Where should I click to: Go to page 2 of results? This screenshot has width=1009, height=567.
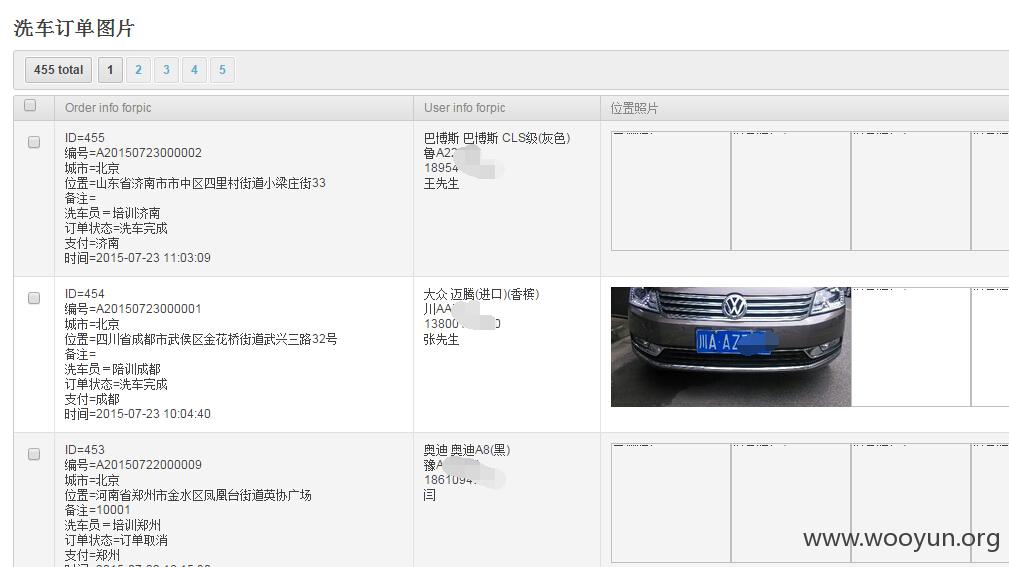pyautogui.click(x=138, y=70)
